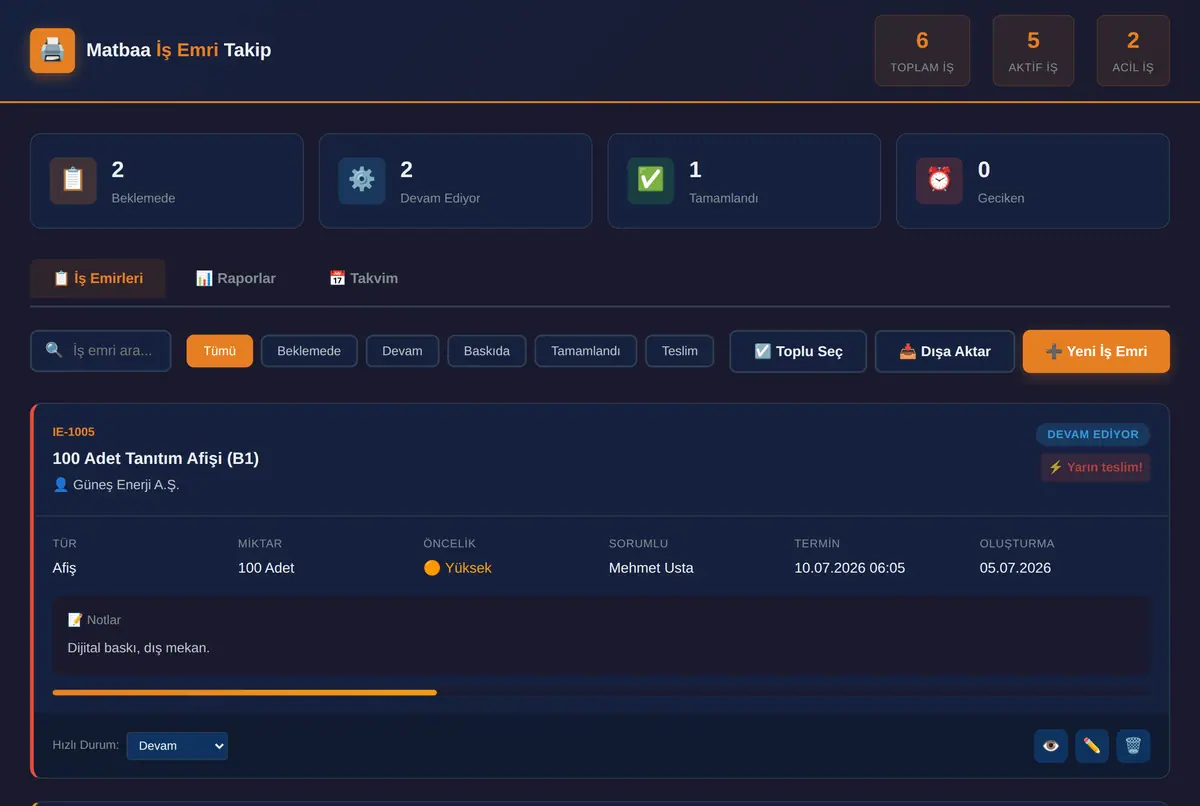1200x806 pixels.
Task: Click the title 100 Adet Tanıtım Afişi (B1)
Action: pos(156,458)
